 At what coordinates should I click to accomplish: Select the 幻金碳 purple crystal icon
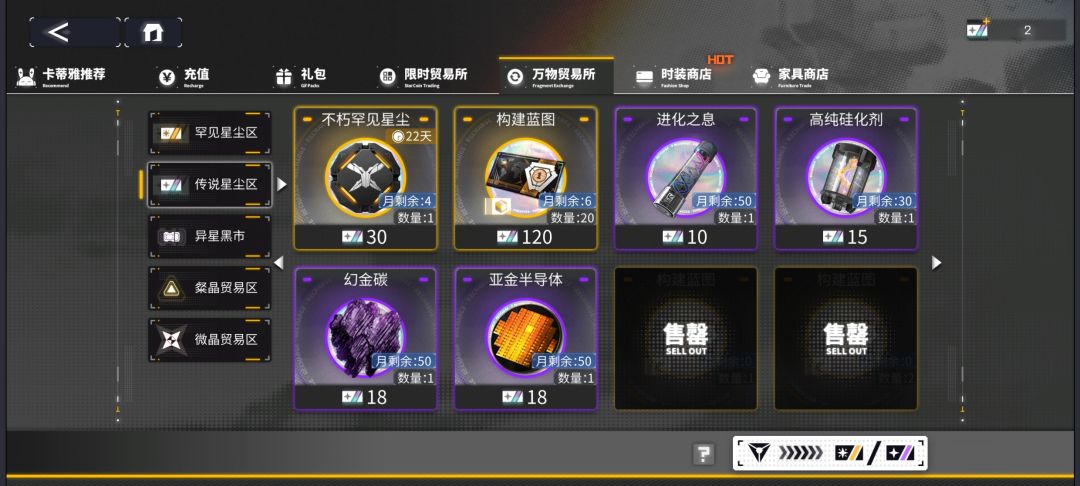point(365,337)
